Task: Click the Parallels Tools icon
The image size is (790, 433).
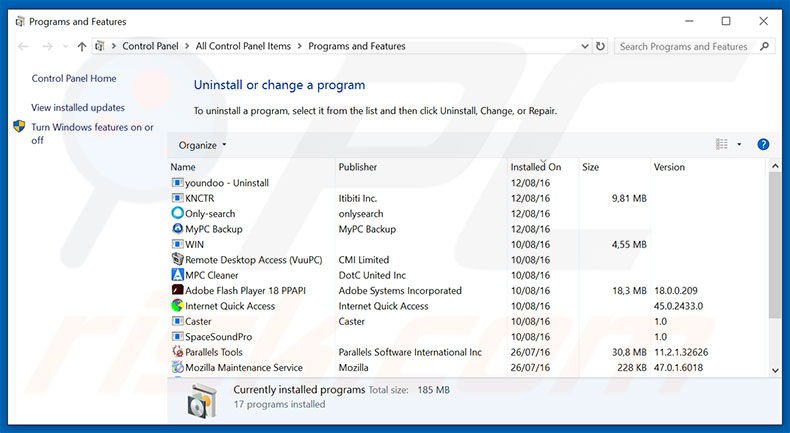Action: (x=177, y=352)
